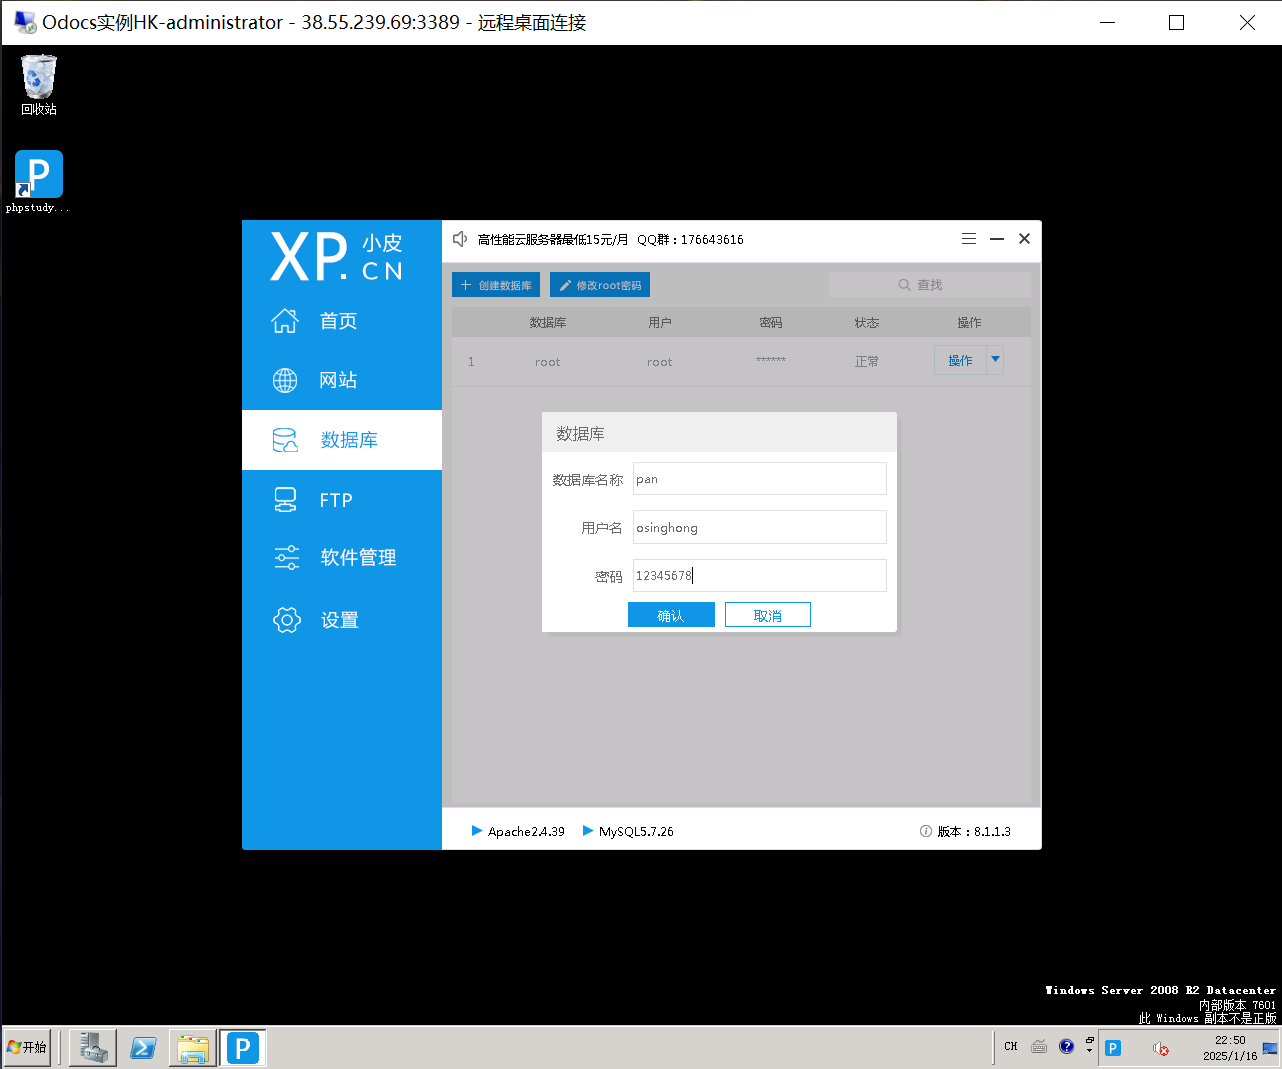Click the Apache2.4.39 play status icon
The image size is (1282, 1069).
tap(477, 831)
